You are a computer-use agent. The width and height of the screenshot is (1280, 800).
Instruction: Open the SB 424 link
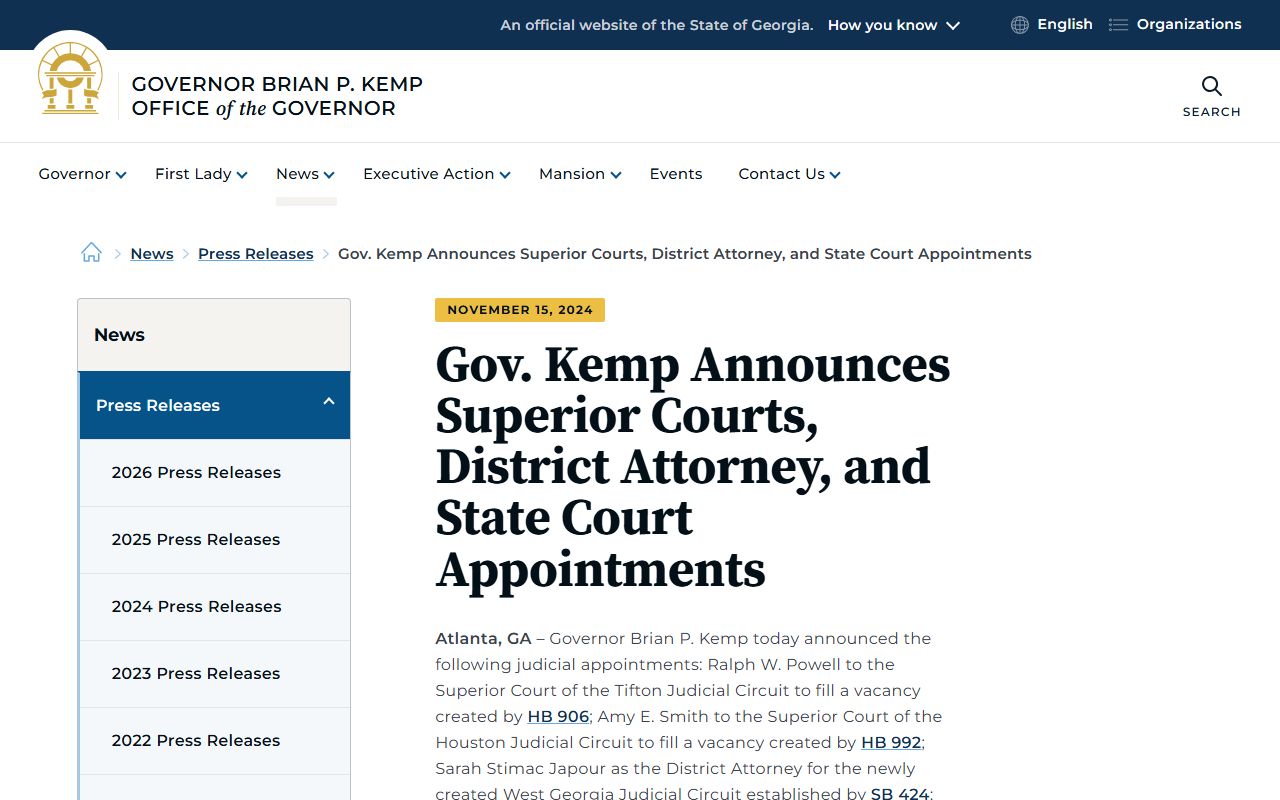click(900, 794)
